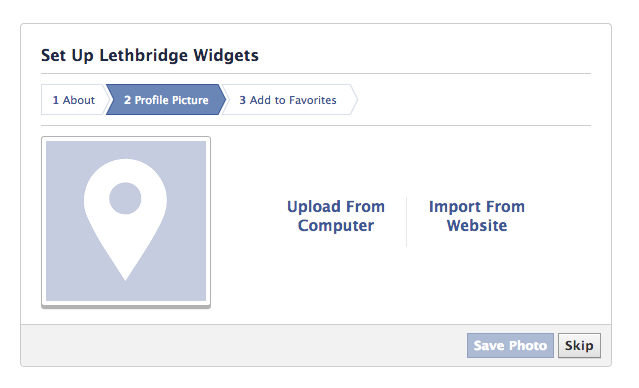Image resolution: width=639 pixels, height=388 pixels.
Task: Select the highlighted Profile Picture step
Action: [166, 100]
